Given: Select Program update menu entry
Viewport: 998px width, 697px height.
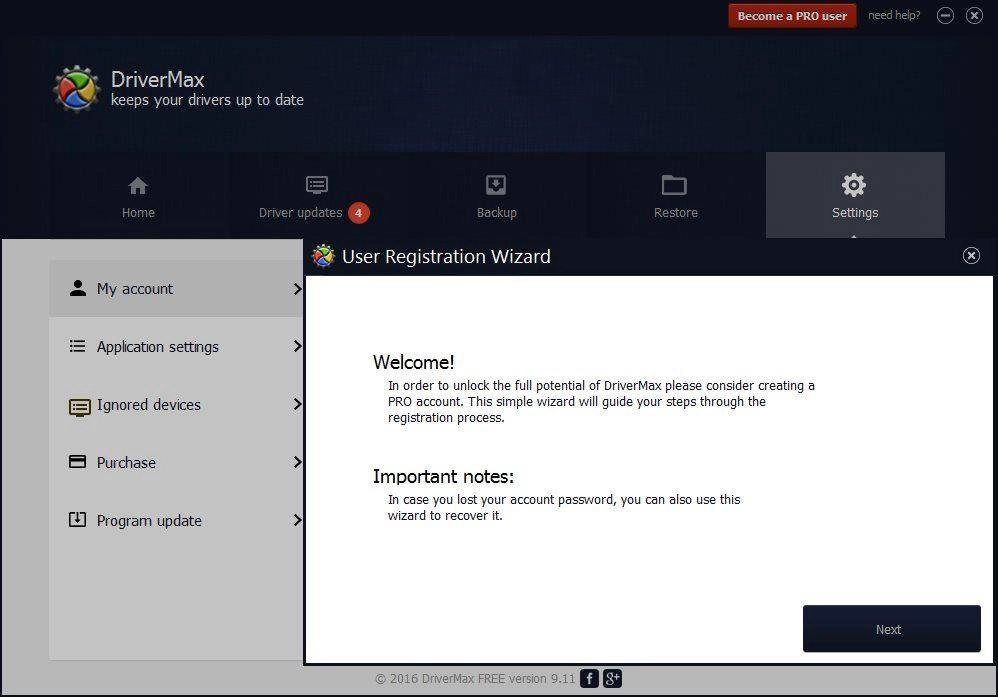Looking at the screenshot, I should (176, 520).
